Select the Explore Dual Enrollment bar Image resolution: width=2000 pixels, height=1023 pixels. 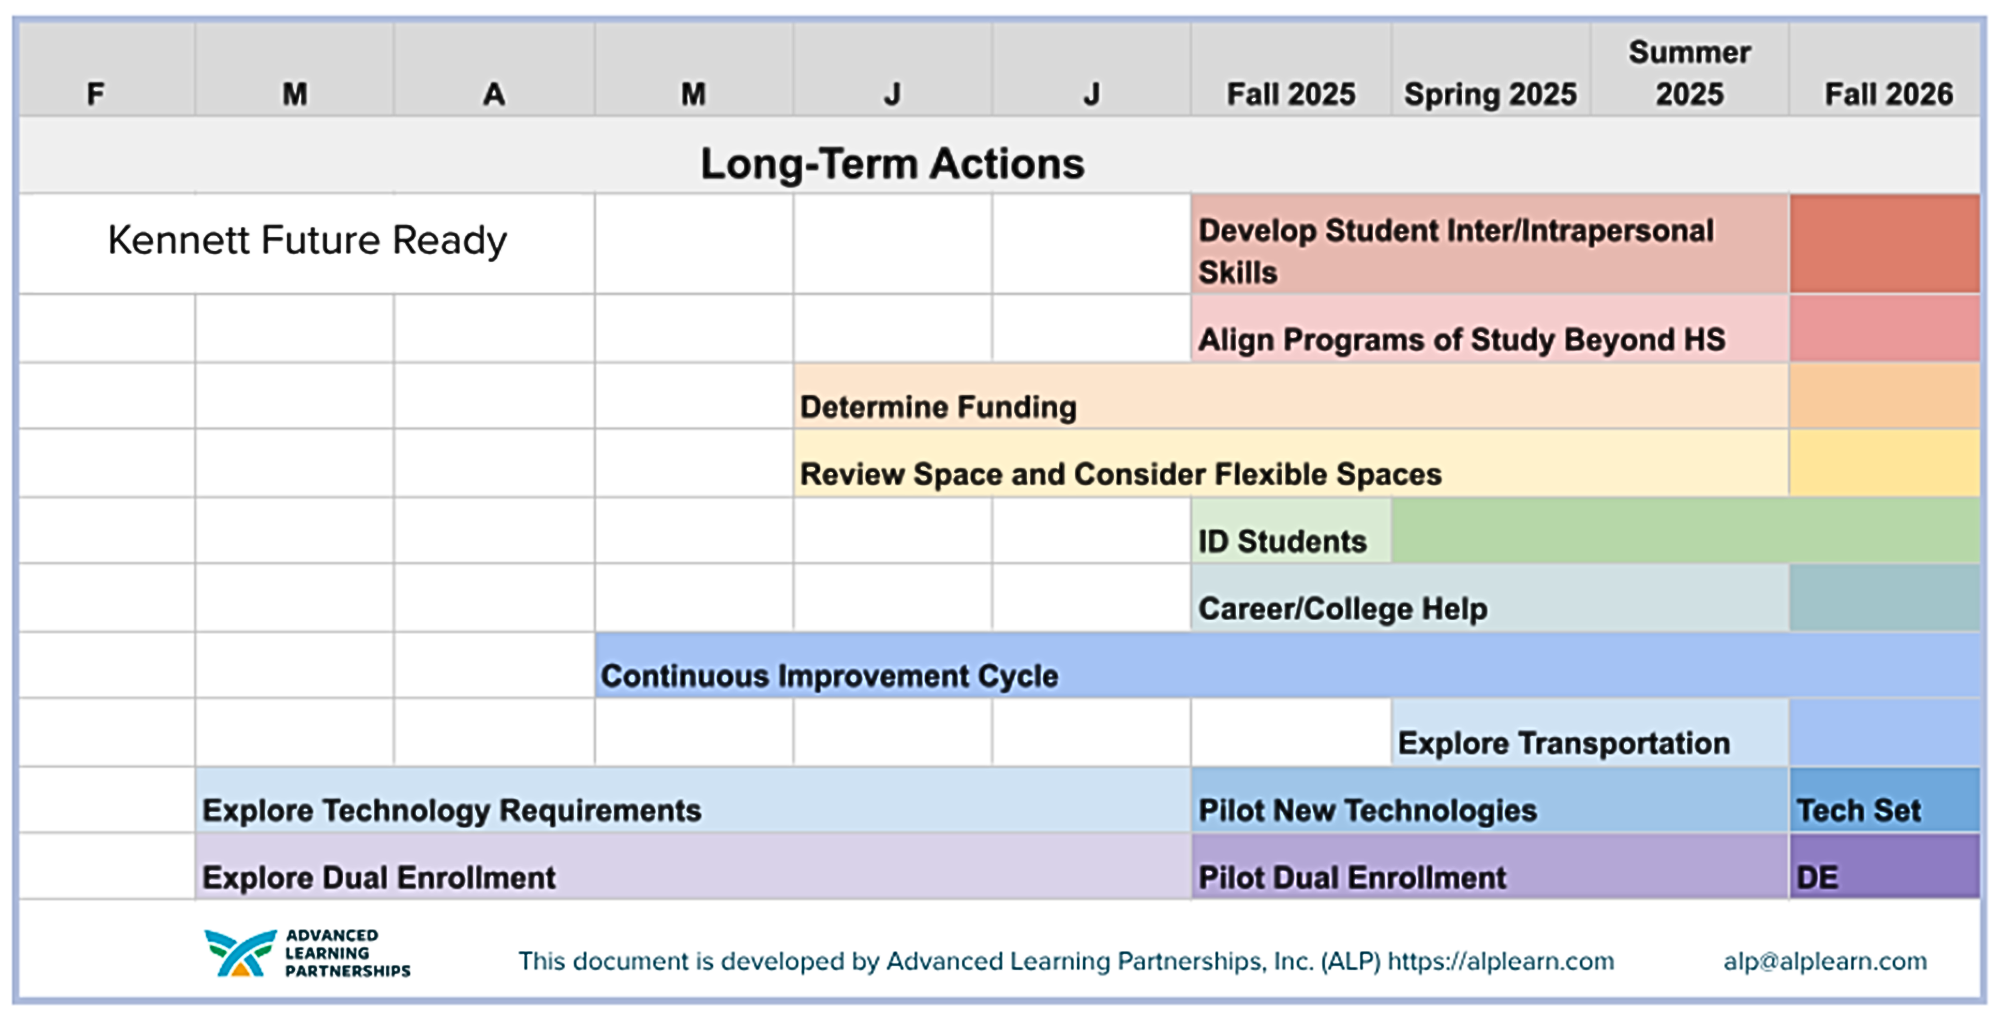(x=379, y=876)
